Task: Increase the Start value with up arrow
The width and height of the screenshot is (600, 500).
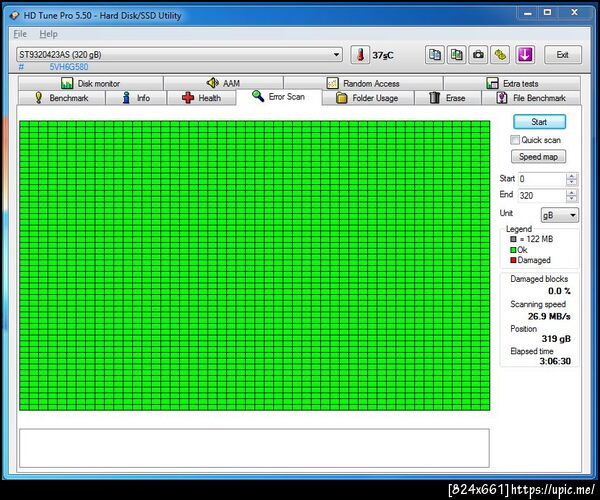Action: coord(572,176)
